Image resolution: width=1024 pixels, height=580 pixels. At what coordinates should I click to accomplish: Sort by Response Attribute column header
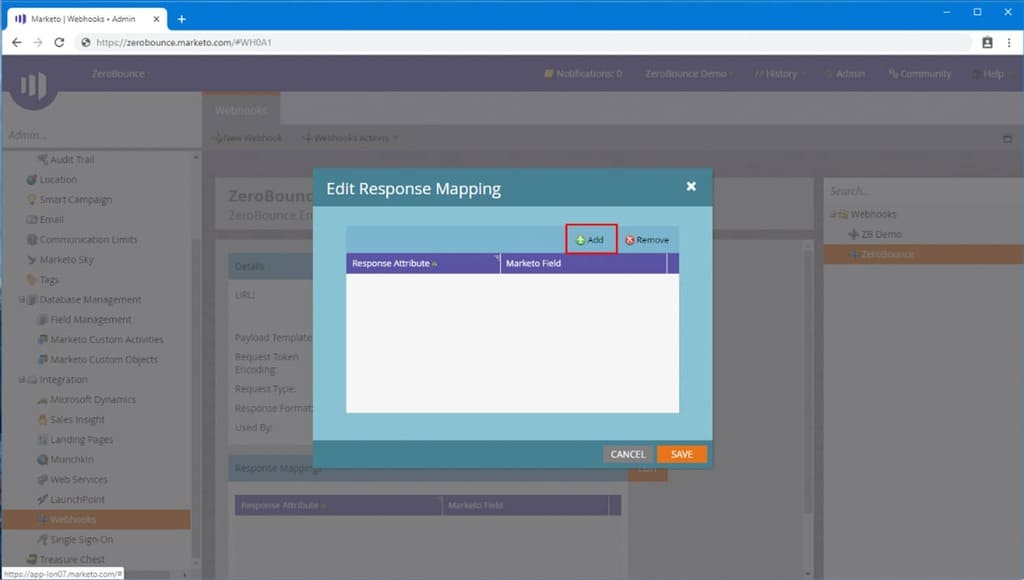click(423, 263)
